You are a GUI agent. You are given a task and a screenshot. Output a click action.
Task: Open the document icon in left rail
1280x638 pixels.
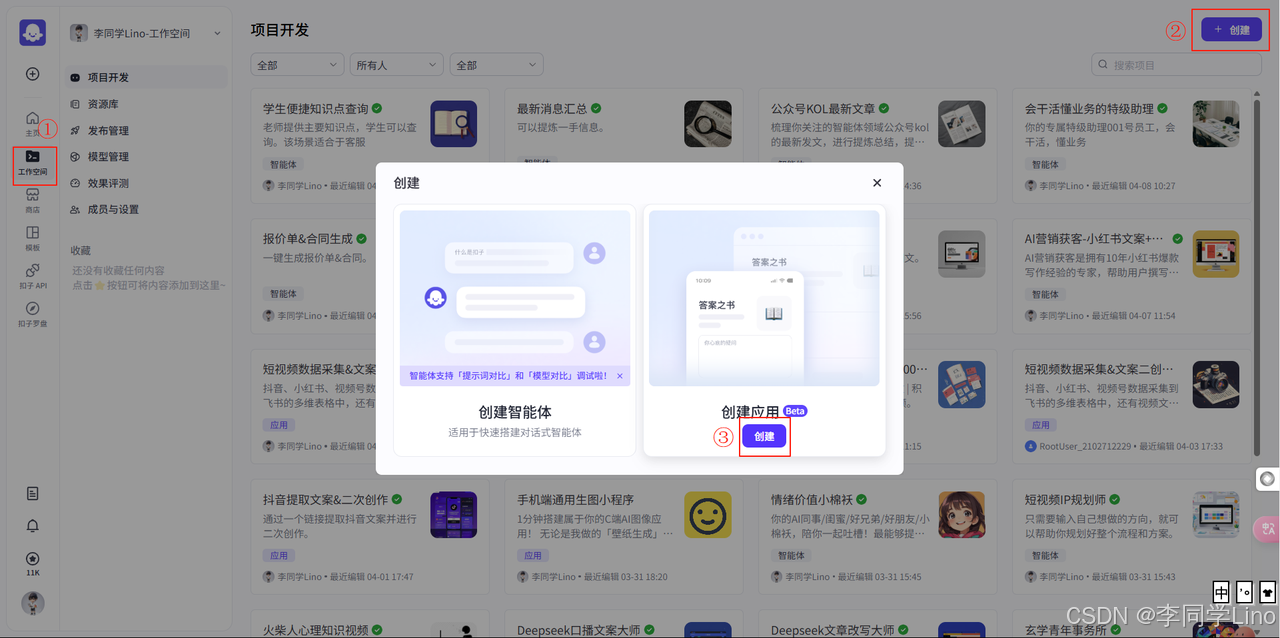33,493
